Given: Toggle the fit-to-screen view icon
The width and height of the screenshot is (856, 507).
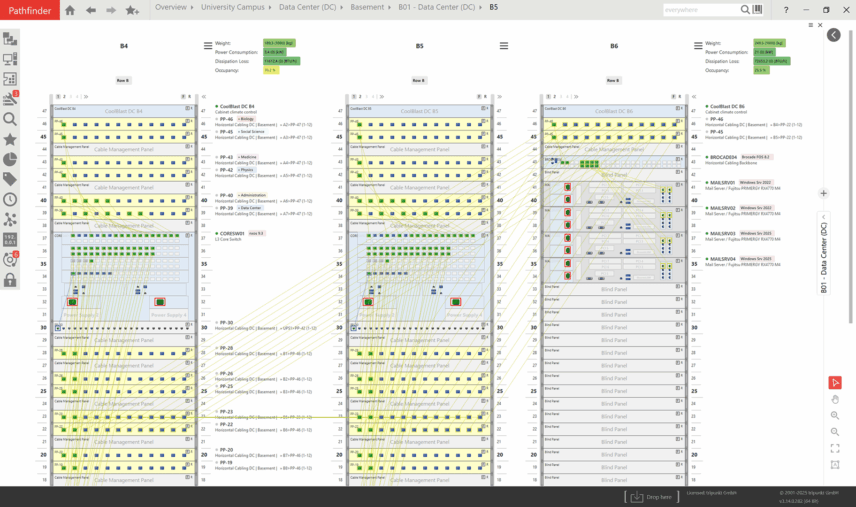Looking at the screenshot, I should tap(835, 448).
